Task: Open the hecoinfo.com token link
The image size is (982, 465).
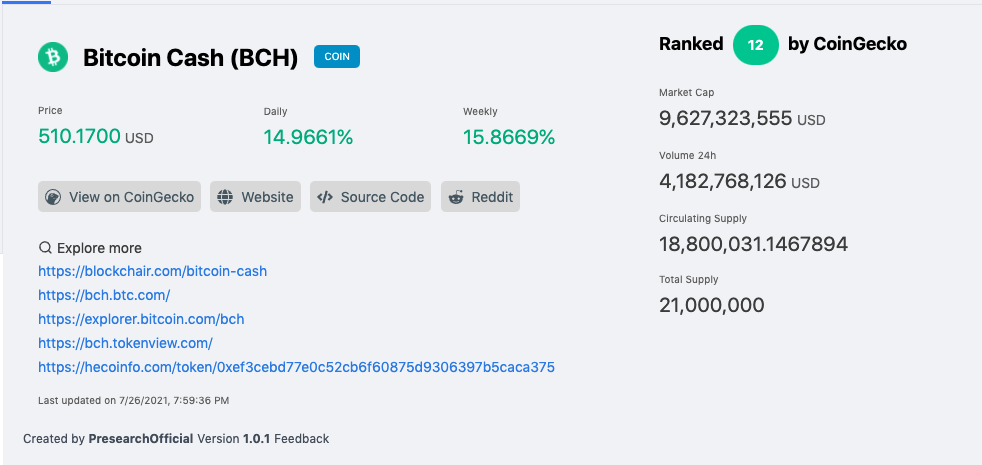Action: point(296,367)
